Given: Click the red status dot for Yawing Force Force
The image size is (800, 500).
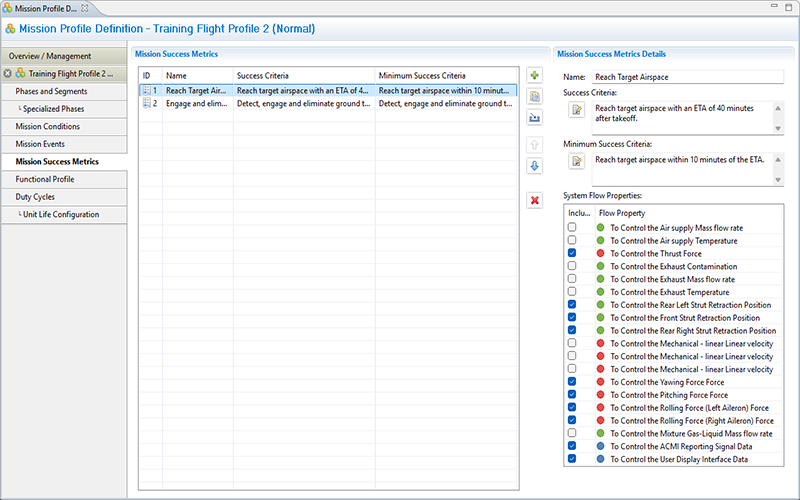Looking at the screenshot, I should click(x=600, y=382).
